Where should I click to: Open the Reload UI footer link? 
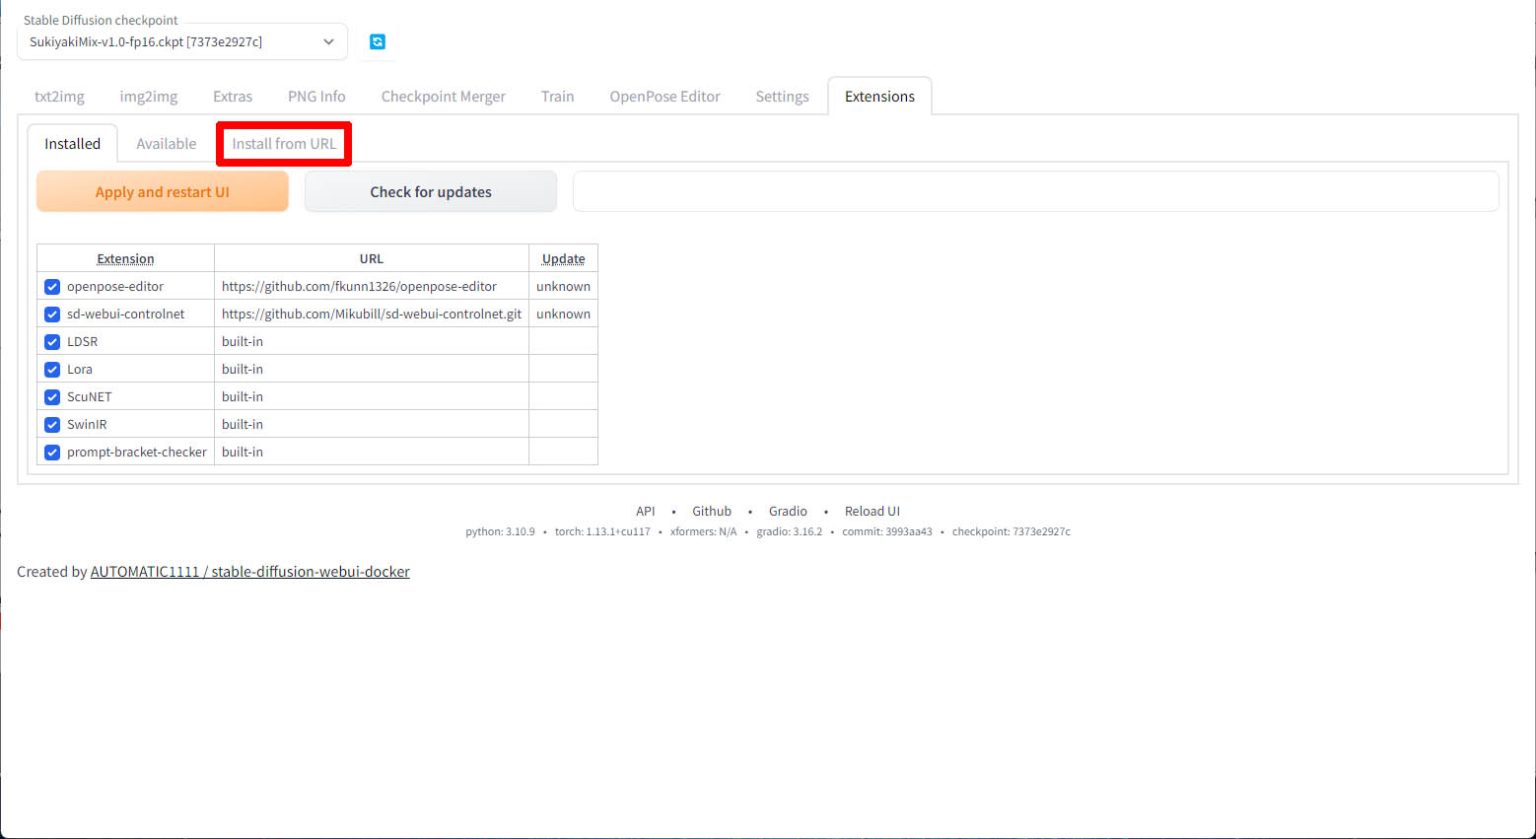[x=871, y=511]
